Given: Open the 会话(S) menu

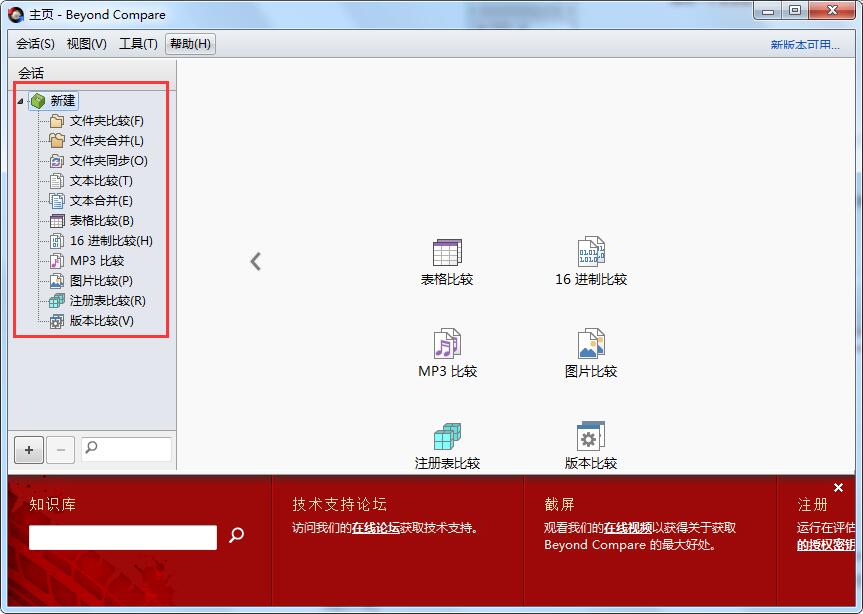Looking at the screenshot, I should coord(35,44).
